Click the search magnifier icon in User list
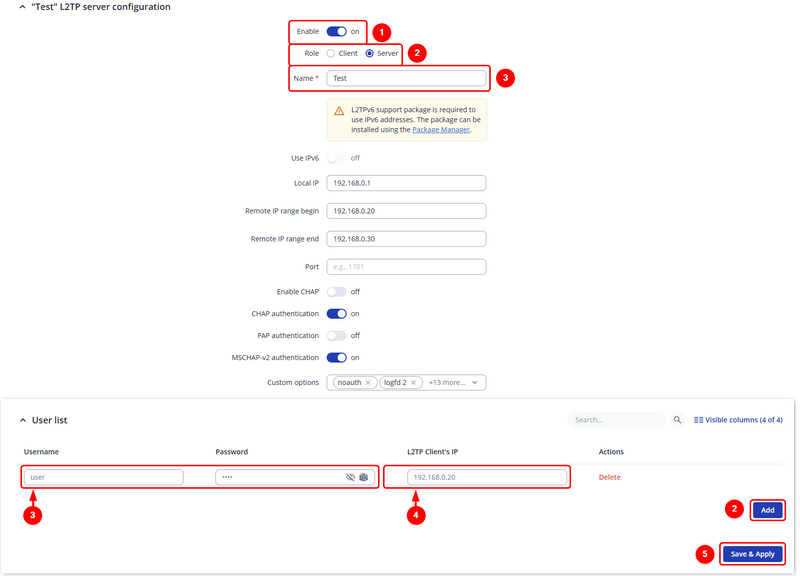This screenshot has width=800, height=576. pos(678,421)
